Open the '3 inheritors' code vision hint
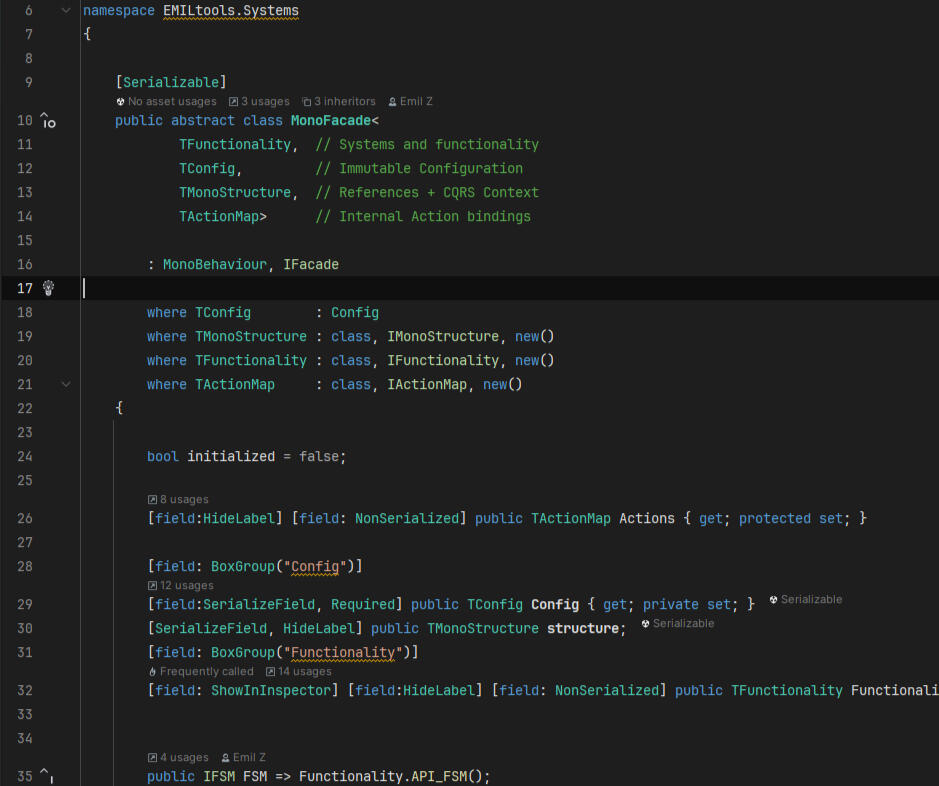 click(338, 101)
